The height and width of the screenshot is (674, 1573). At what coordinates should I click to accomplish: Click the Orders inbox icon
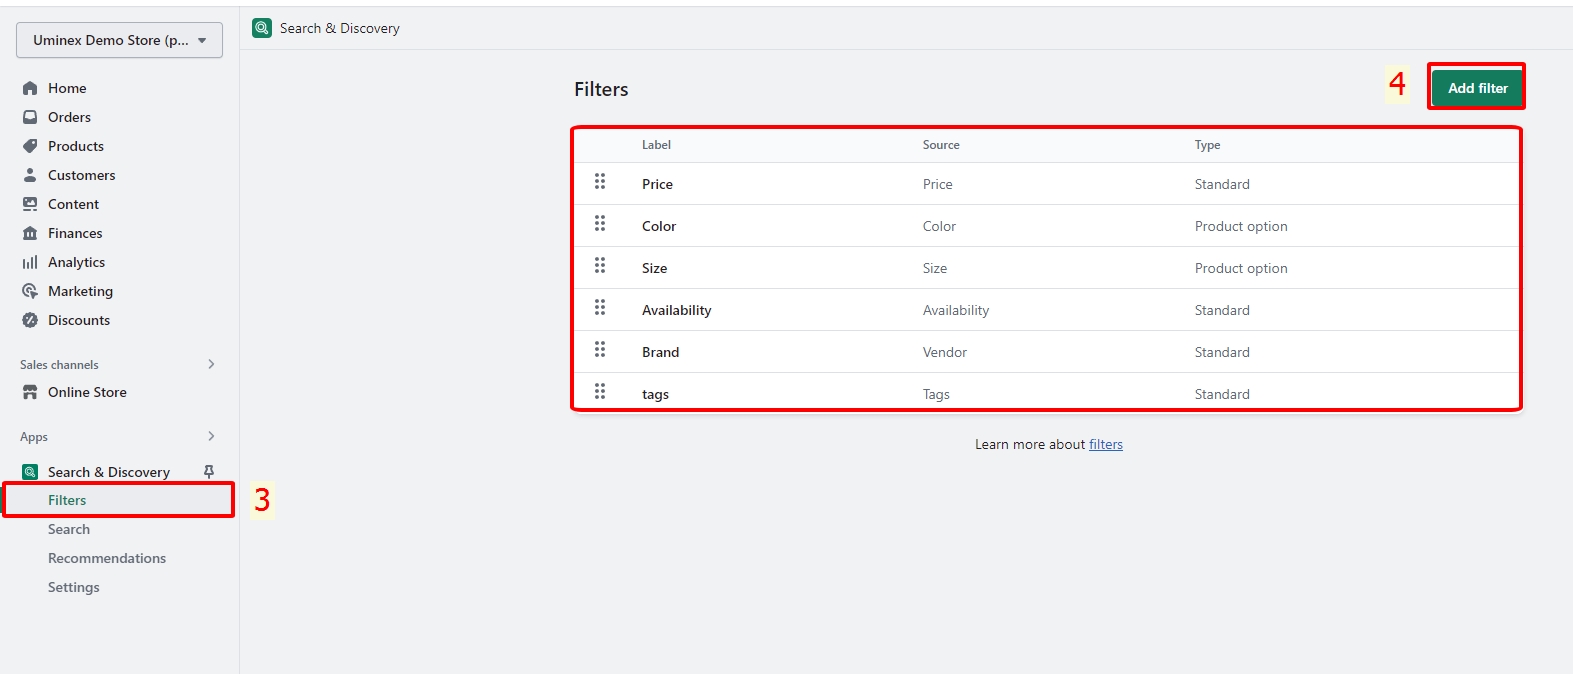[30, 117]
